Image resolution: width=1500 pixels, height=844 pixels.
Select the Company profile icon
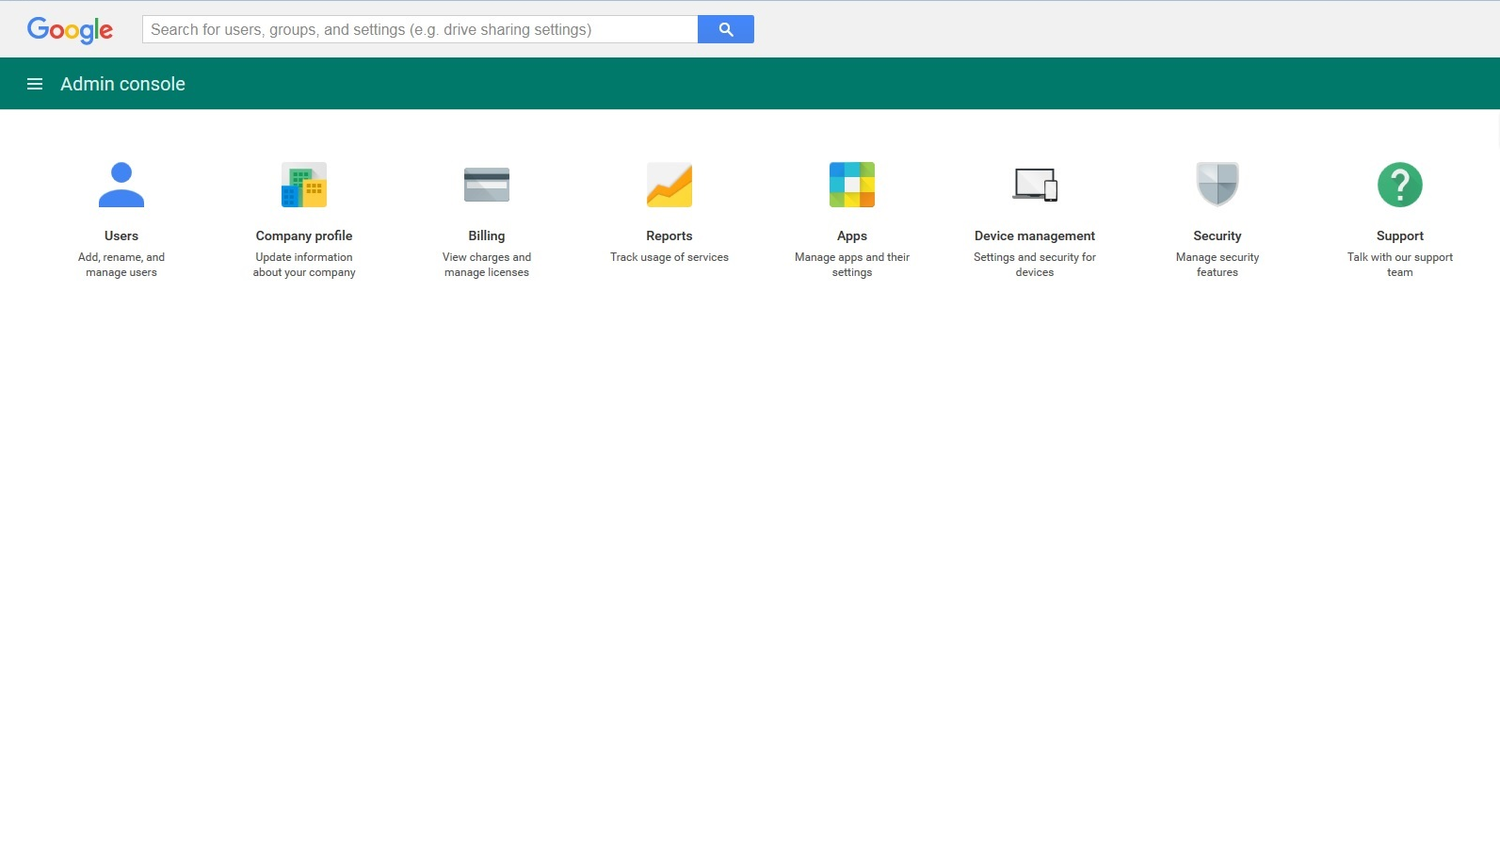[x=304, y=184]
